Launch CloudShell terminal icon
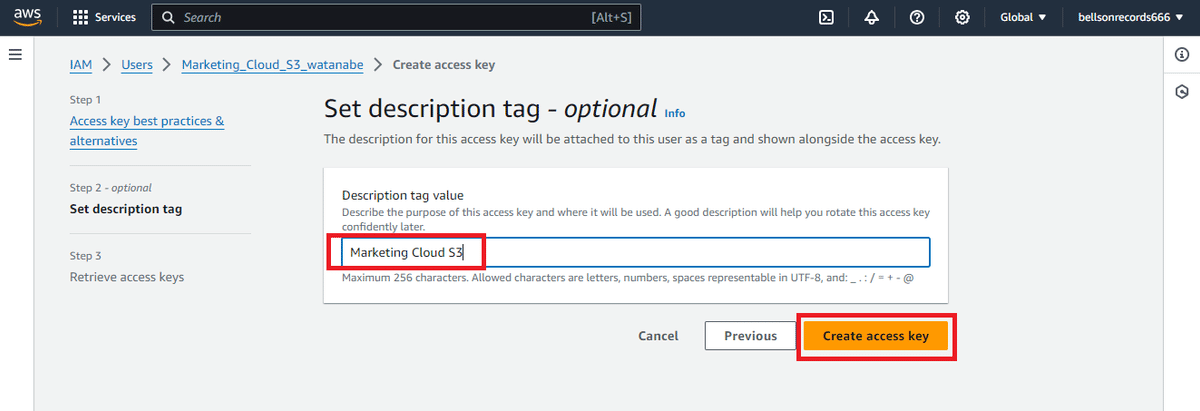 (x=827, y=17)
